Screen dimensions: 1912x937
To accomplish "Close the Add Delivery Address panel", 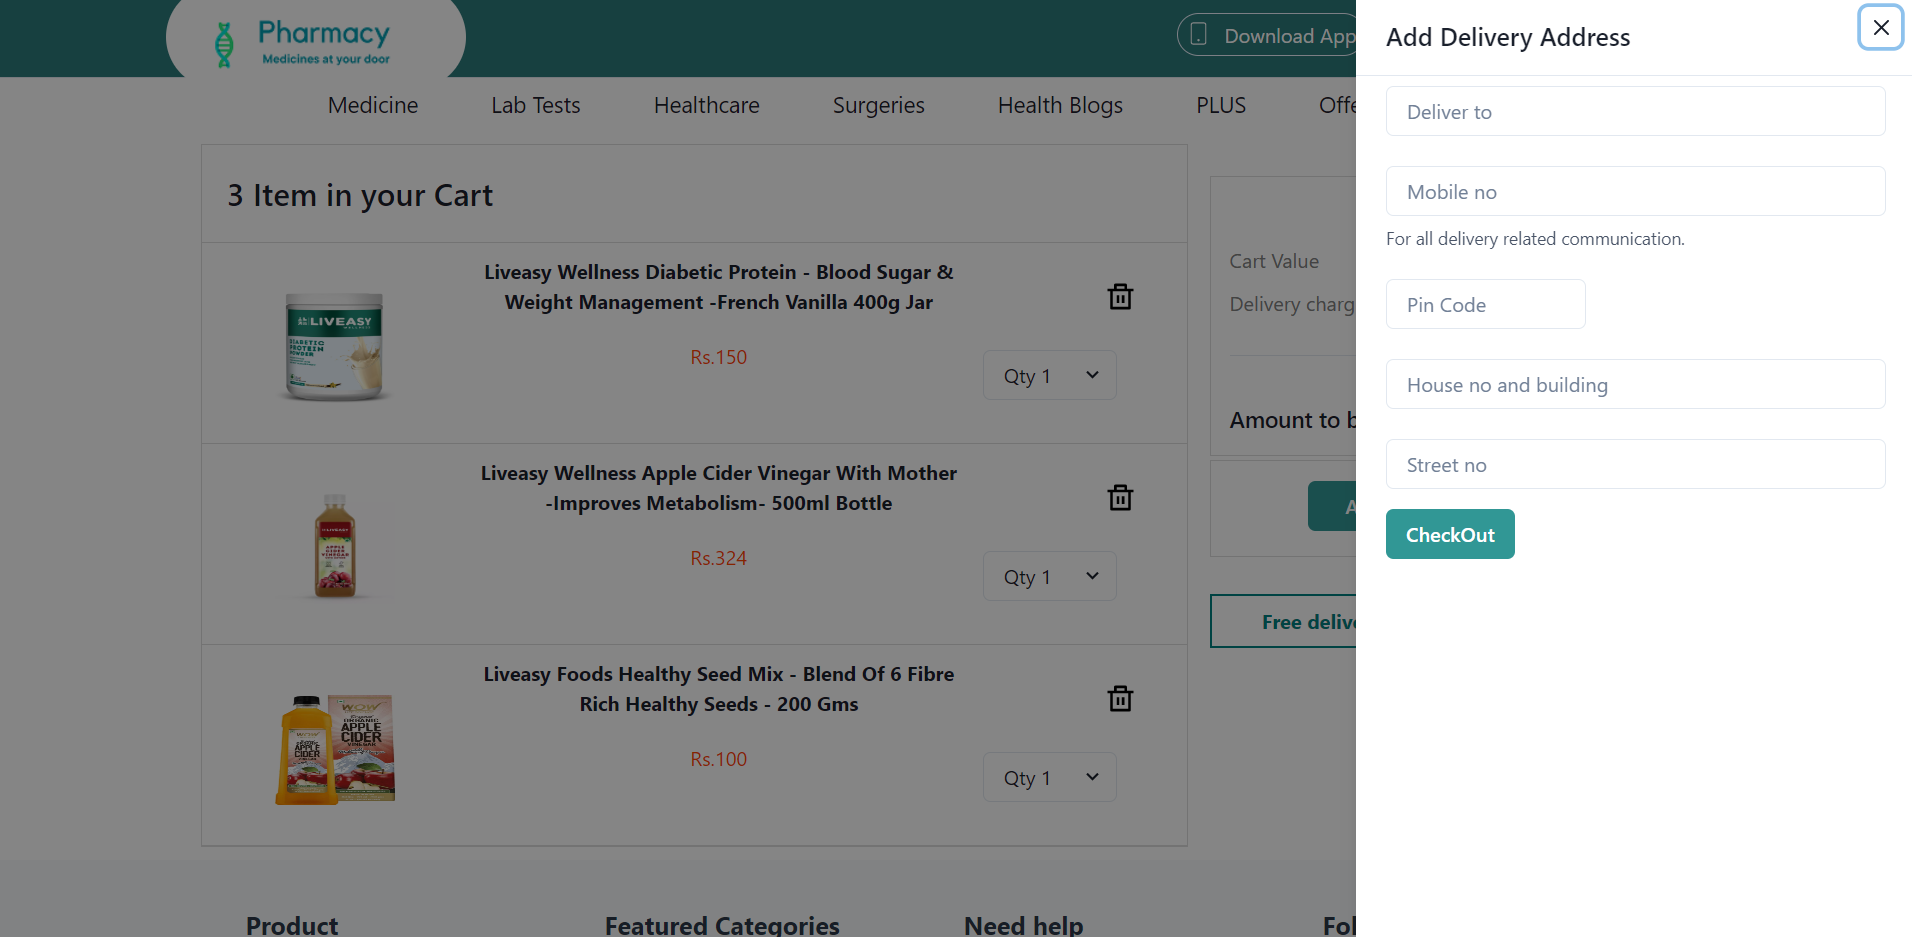I will (x=1880, y=27).
